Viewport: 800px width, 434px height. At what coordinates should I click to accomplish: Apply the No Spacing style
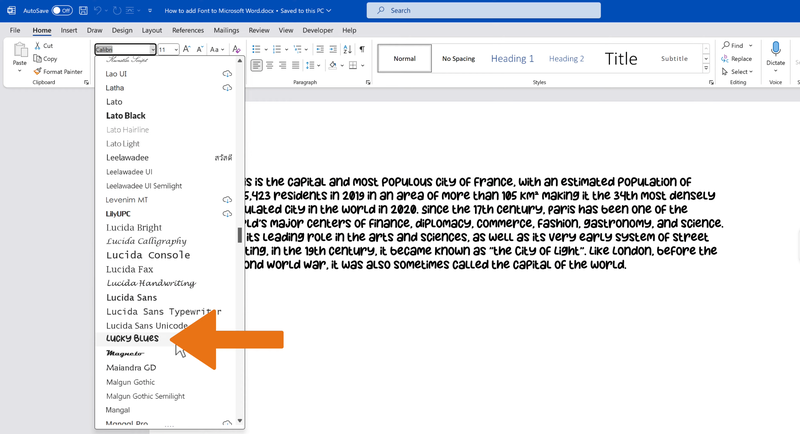click(458, 58)
